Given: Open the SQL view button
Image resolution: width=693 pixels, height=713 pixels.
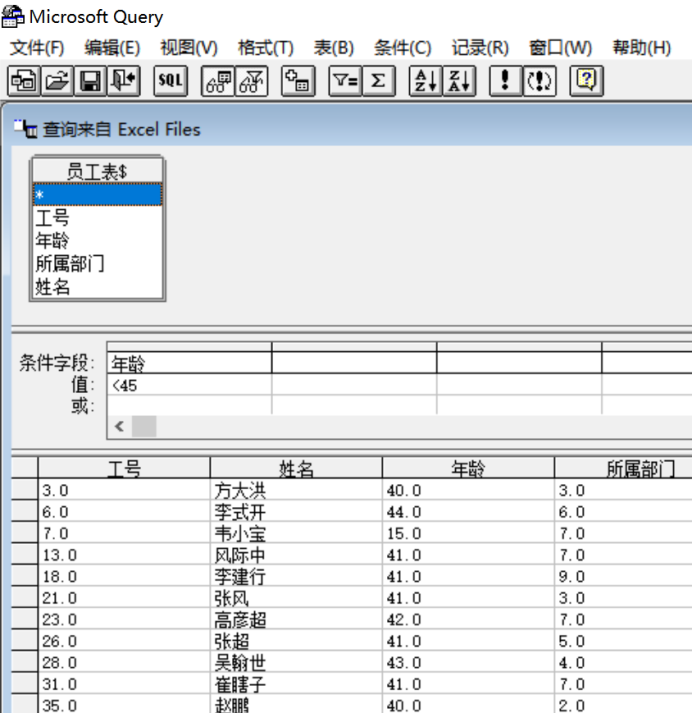Looking at the screenshot, I should coord(171,81).
